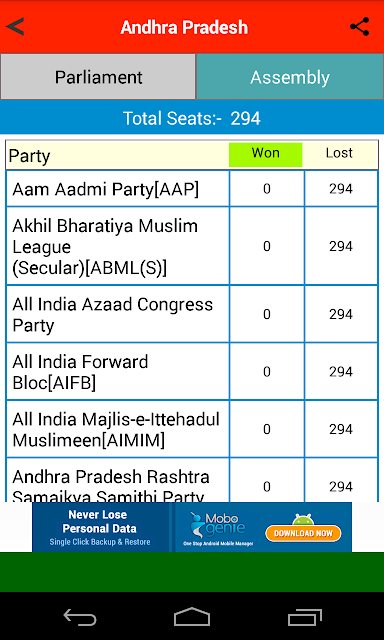Tap Android home navigation button
This screenshot has width=384, height=640.
(x=192, y=616)
